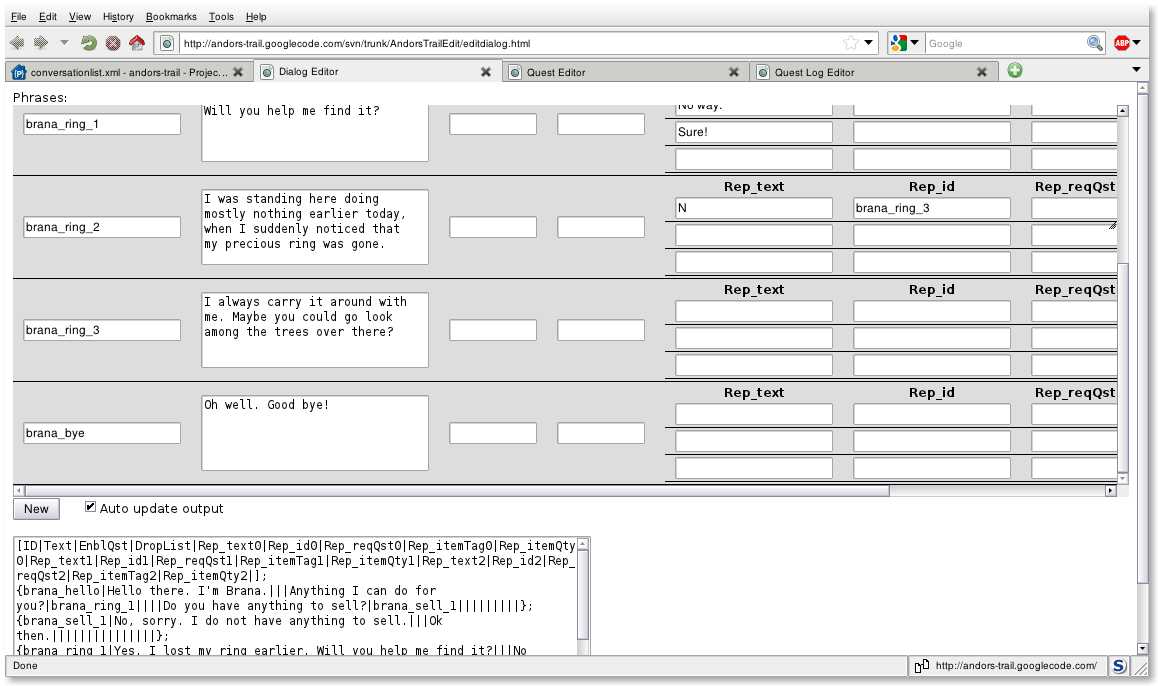The height and width of the screenshot is (686, 1158).
Task: Open a new tab with green plus
Action: click(1015, 71)
